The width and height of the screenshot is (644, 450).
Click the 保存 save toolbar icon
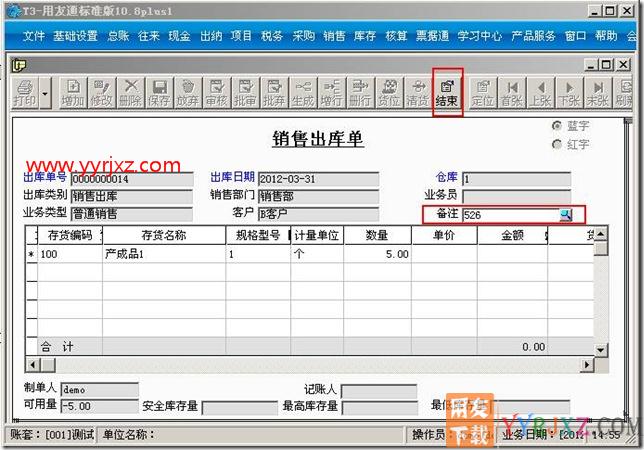coord(159,93)
